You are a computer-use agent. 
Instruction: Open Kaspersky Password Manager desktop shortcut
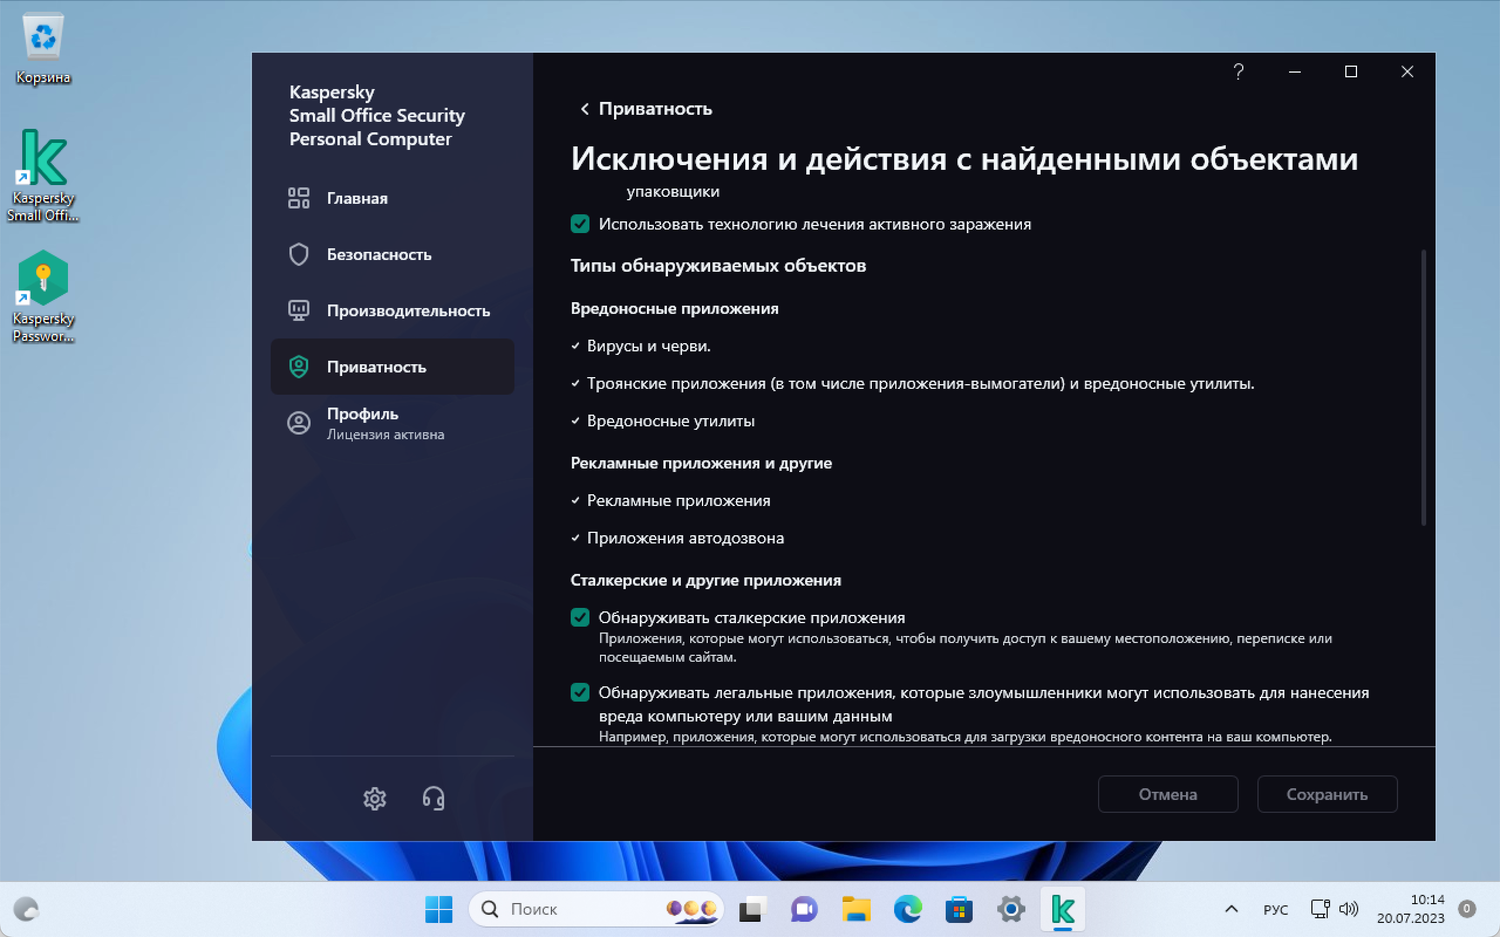(43, 296)
